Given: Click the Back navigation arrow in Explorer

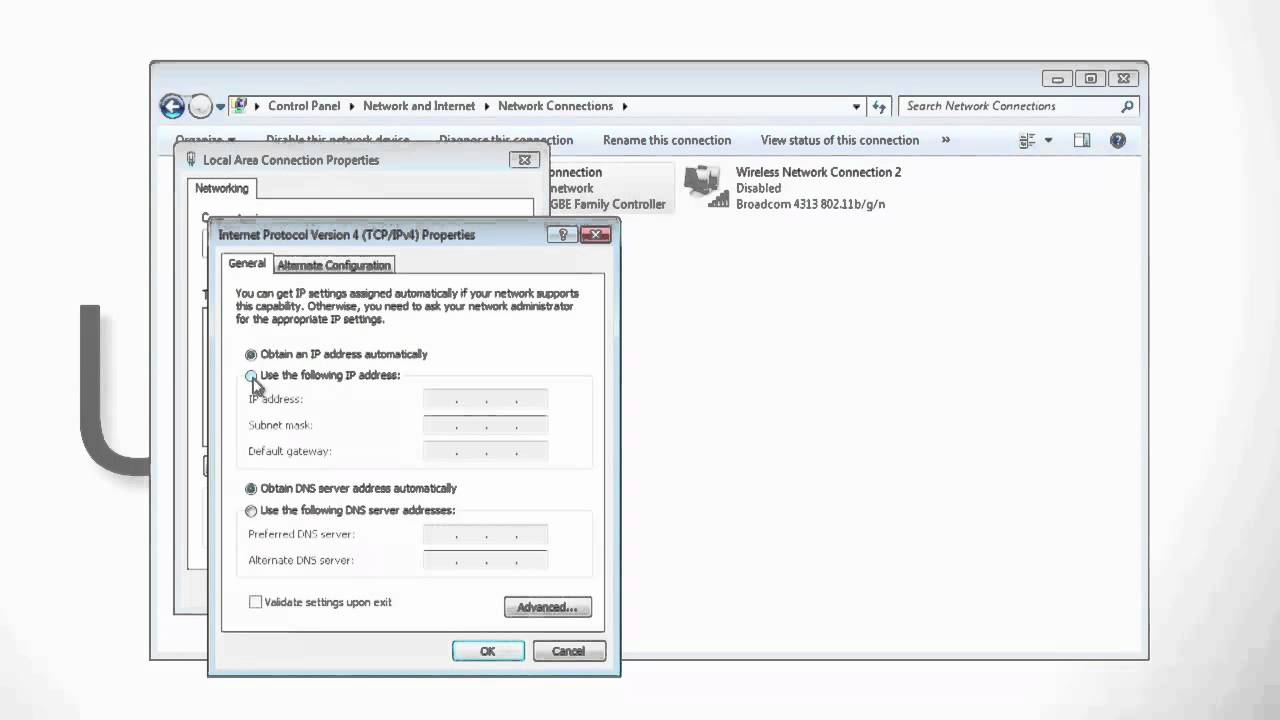Looking at the screenshot, I should [x=172, y=106].
